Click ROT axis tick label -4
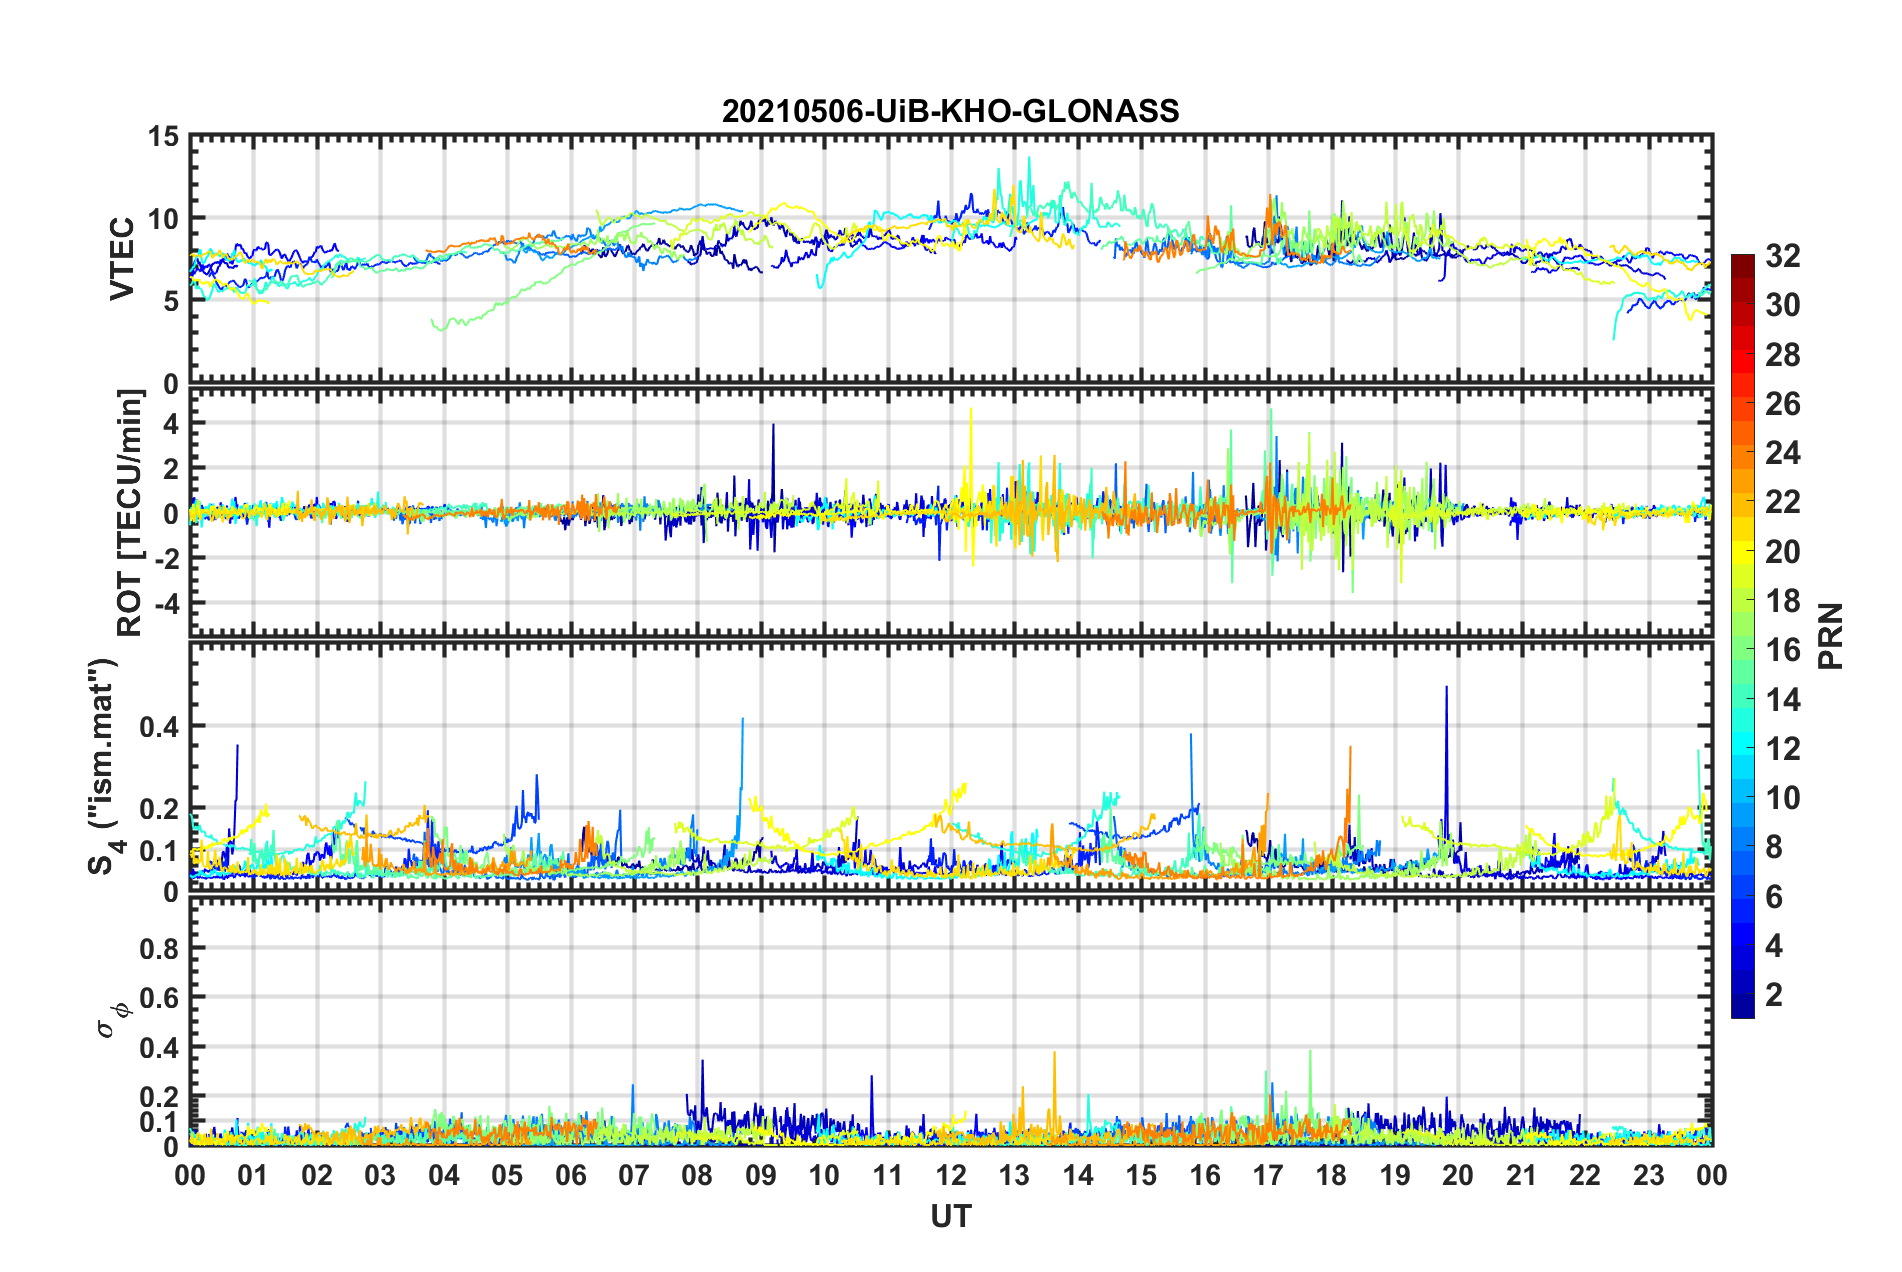The width and height of the screenshot is (1902, 1272). click(165, 603)
